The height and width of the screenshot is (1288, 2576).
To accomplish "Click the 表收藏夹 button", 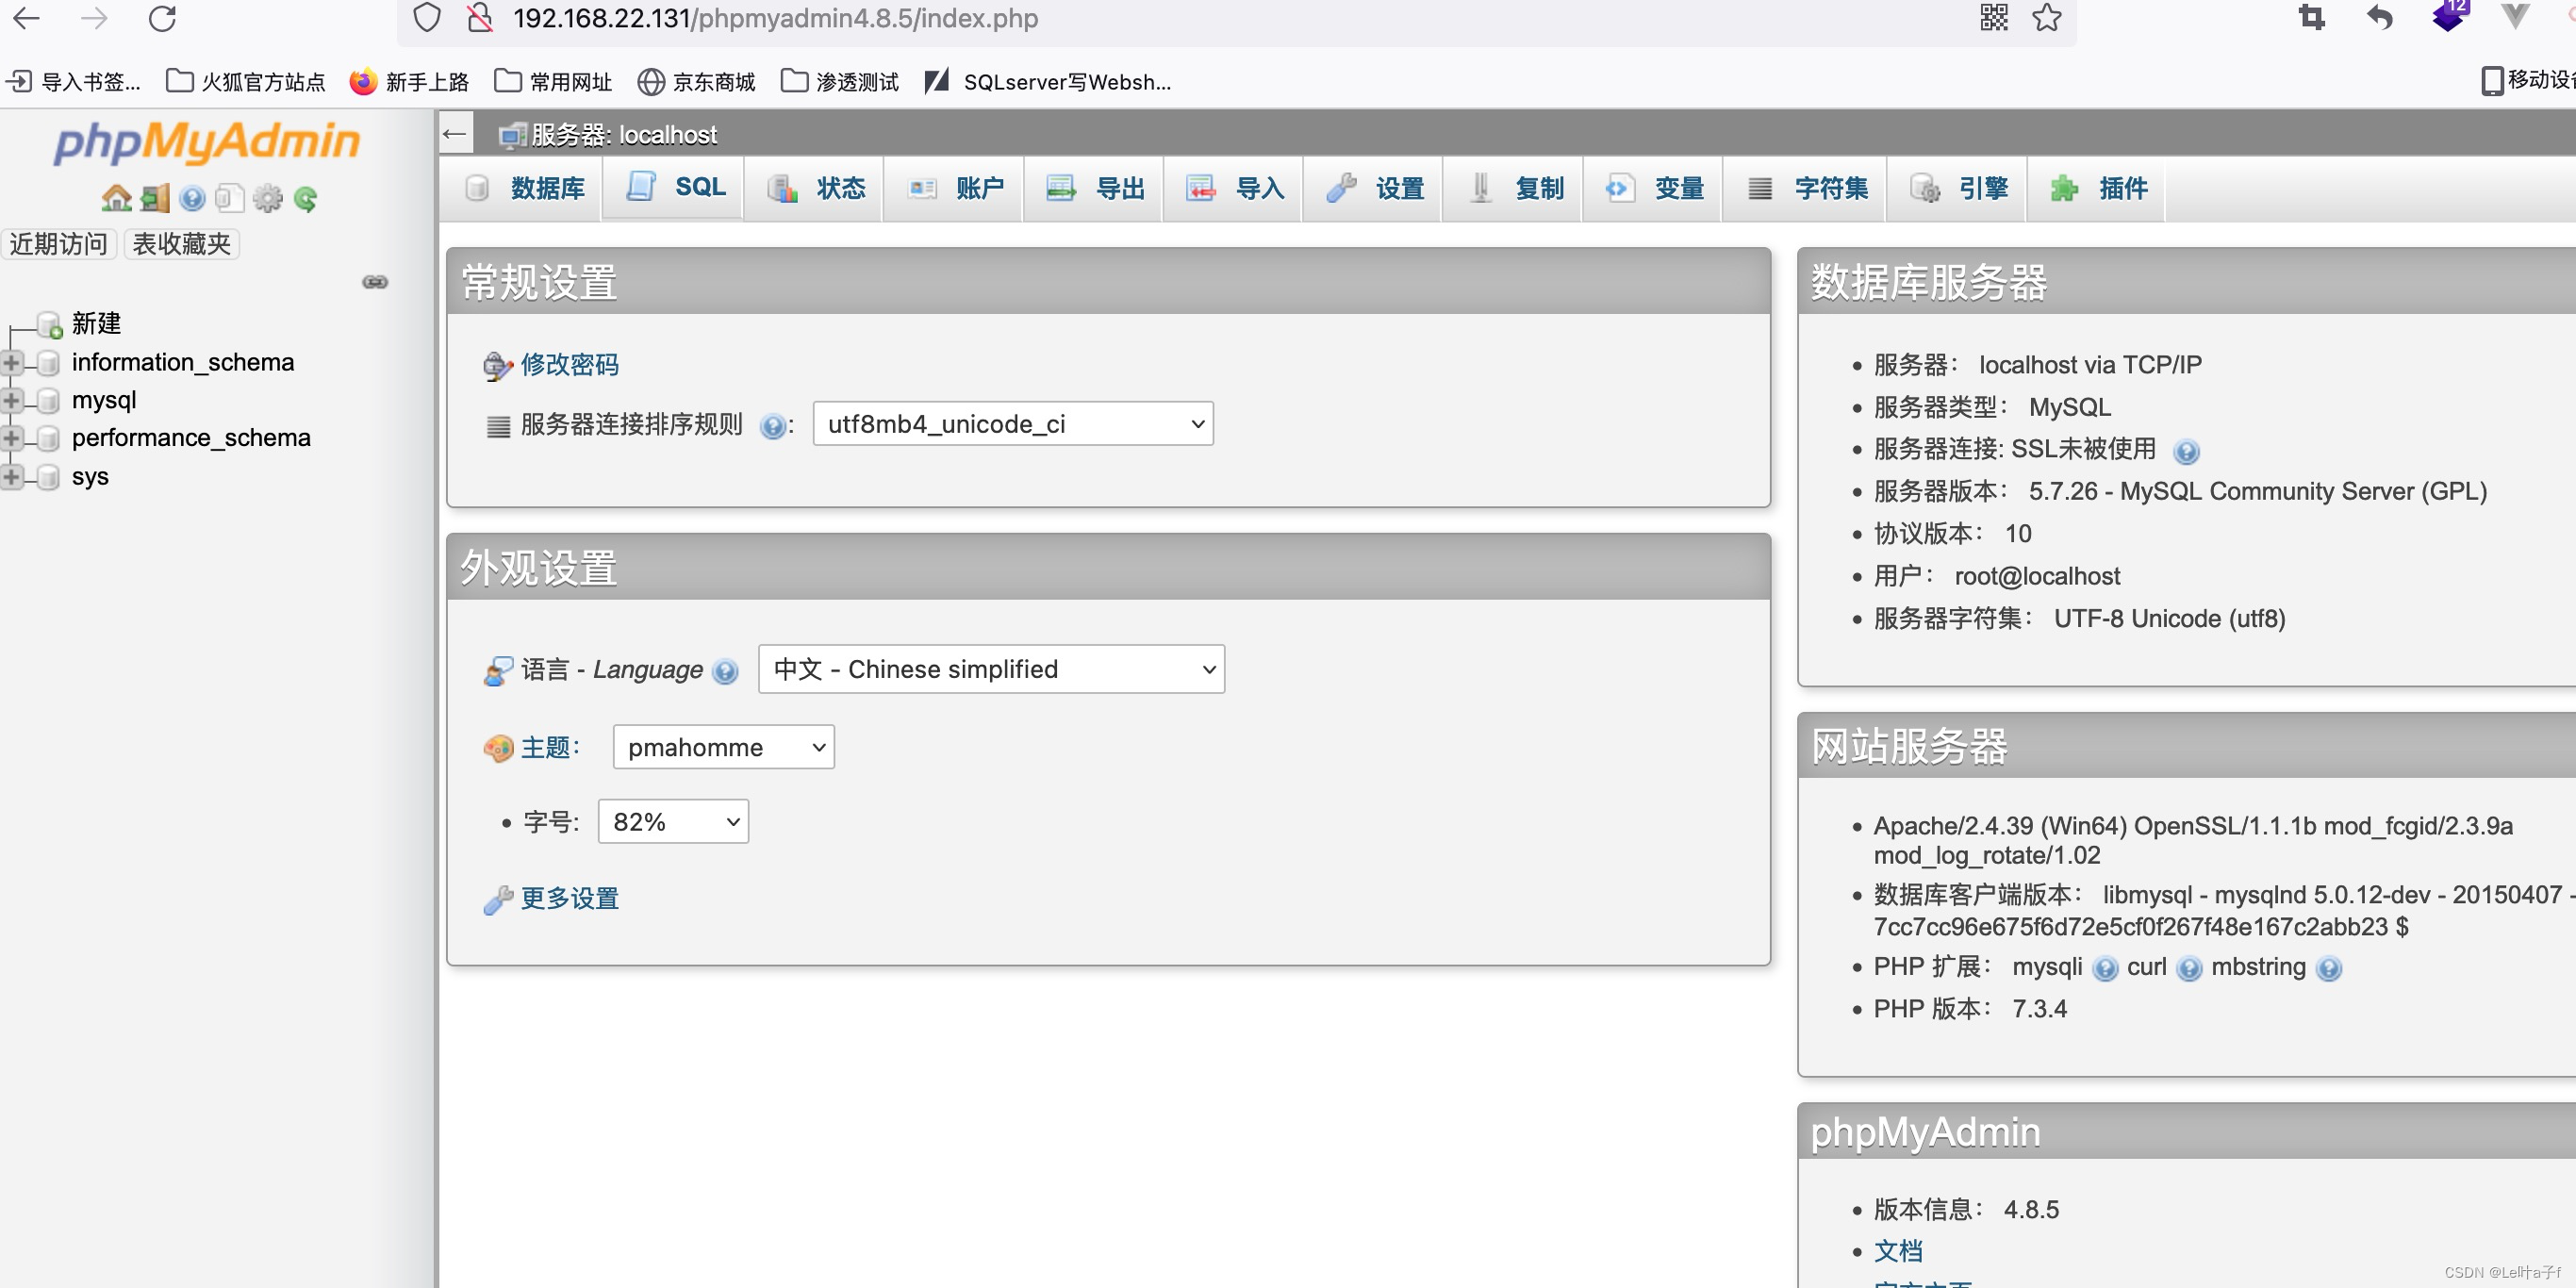I will tap(181, 244).
